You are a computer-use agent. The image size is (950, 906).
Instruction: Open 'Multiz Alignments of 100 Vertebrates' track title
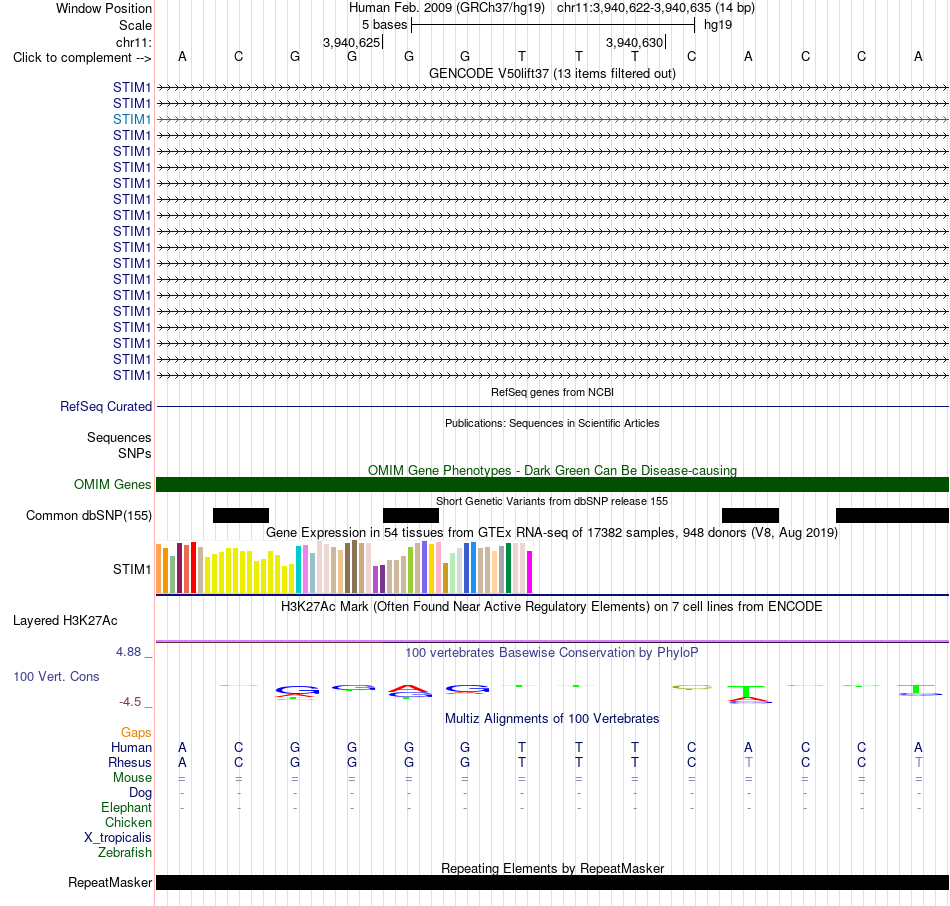552,719
